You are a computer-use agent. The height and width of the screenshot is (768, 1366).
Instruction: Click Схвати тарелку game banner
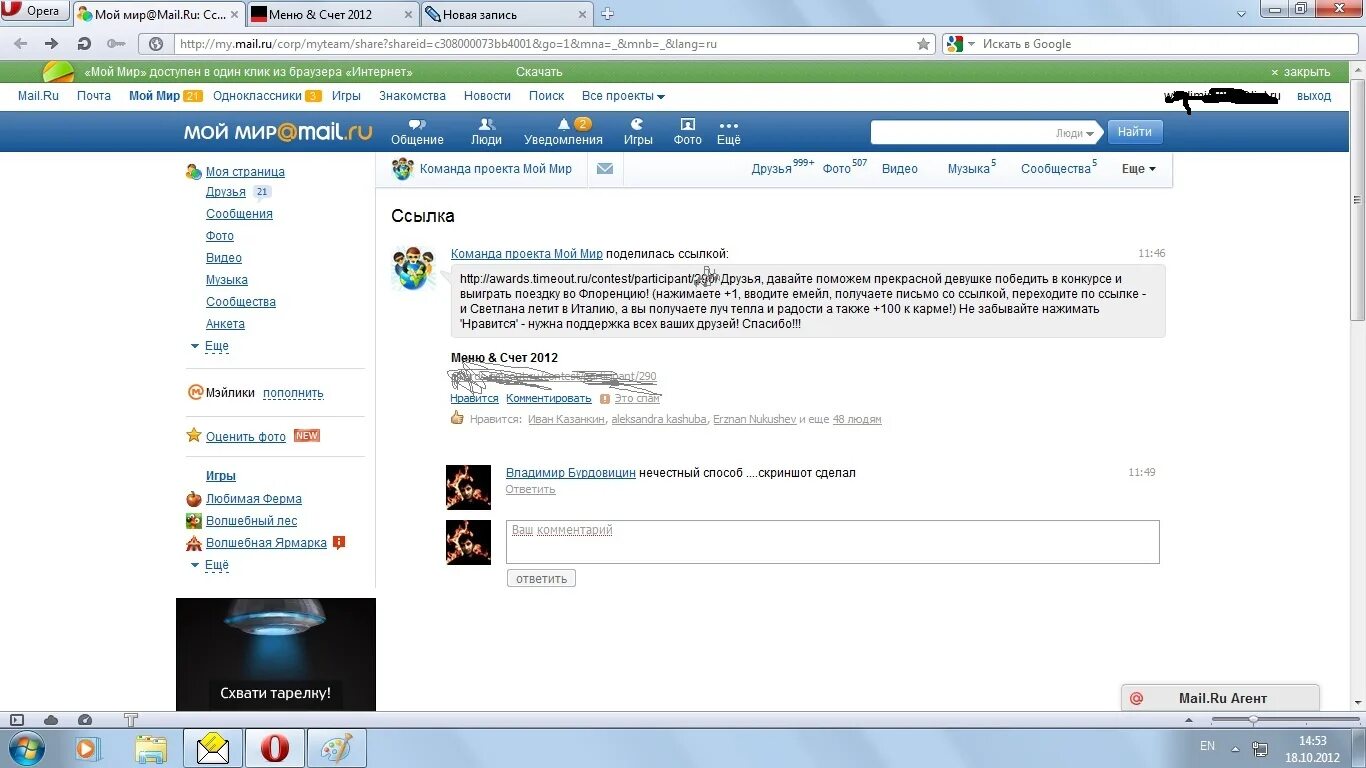coord(276,654)
